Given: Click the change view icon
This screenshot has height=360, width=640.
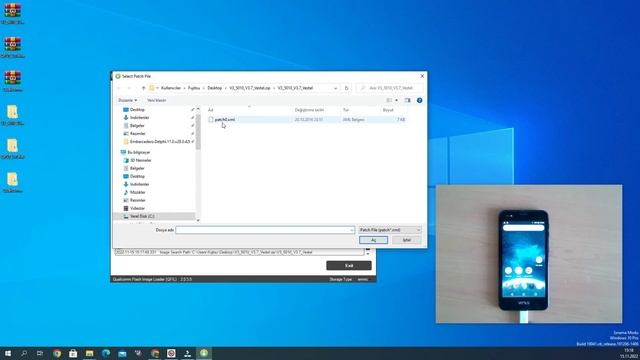Looking at the screenshot, I should (389, 100).
